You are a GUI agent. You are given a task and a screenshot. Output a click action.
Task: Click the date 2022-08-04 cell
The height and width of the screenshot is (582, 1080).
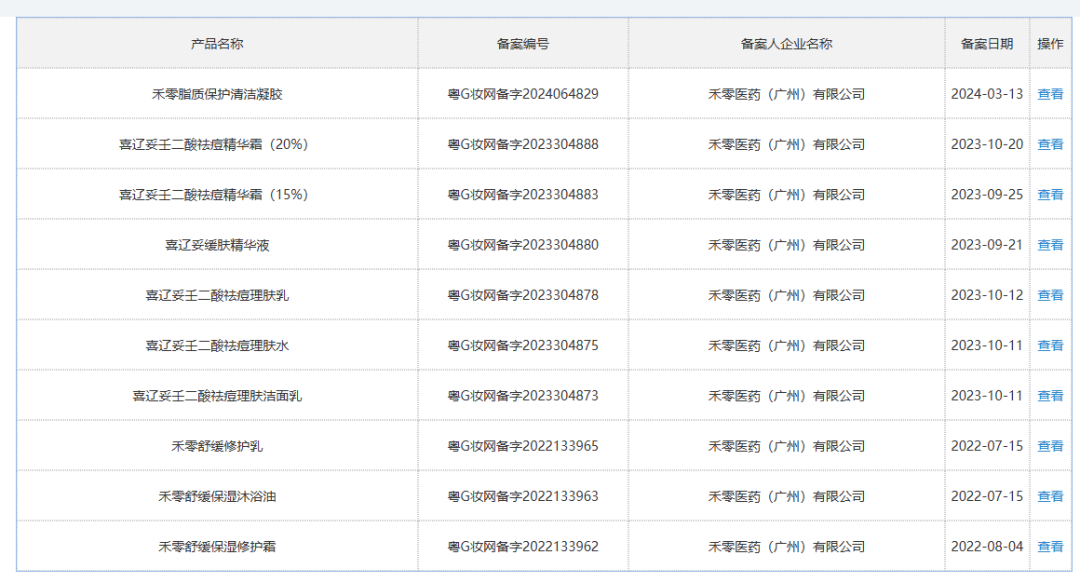pyautogui.click(x=986, y=547)
